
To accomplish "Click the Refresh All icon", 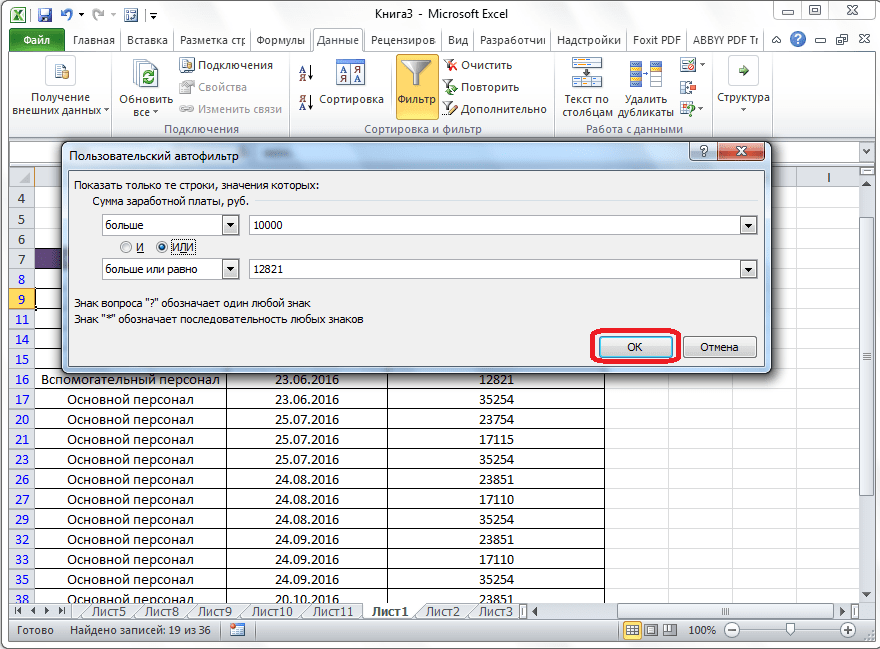I will [146, 76].
